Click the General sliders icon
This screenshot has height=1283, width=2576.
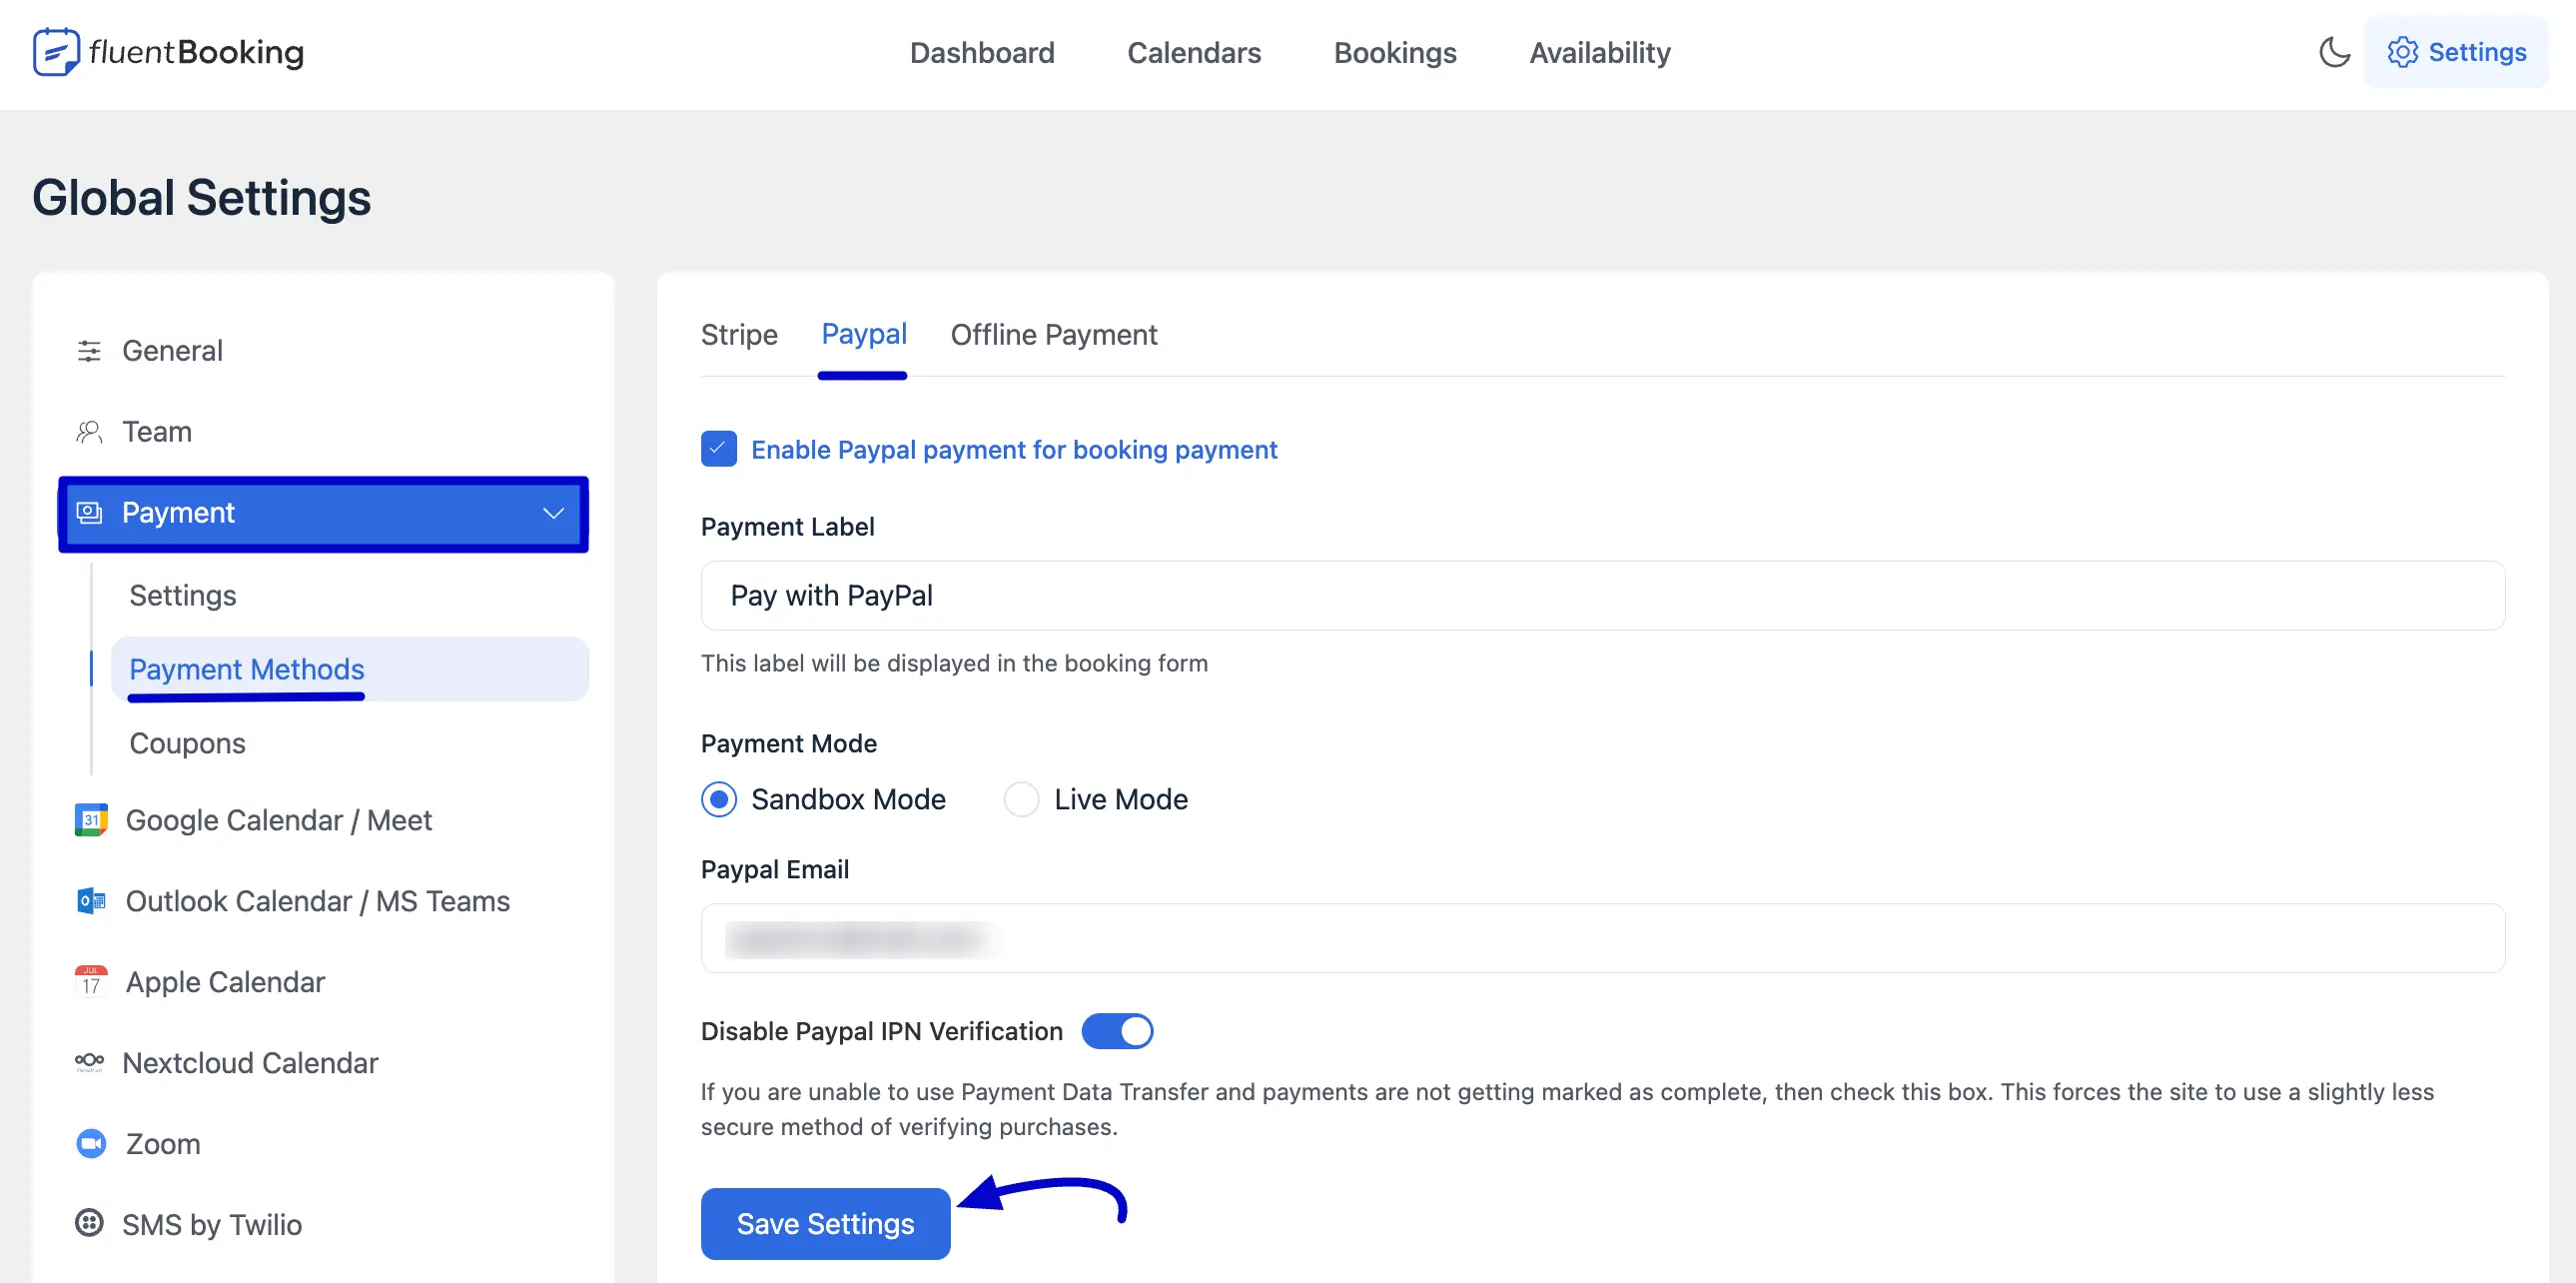tap(89, 351)
